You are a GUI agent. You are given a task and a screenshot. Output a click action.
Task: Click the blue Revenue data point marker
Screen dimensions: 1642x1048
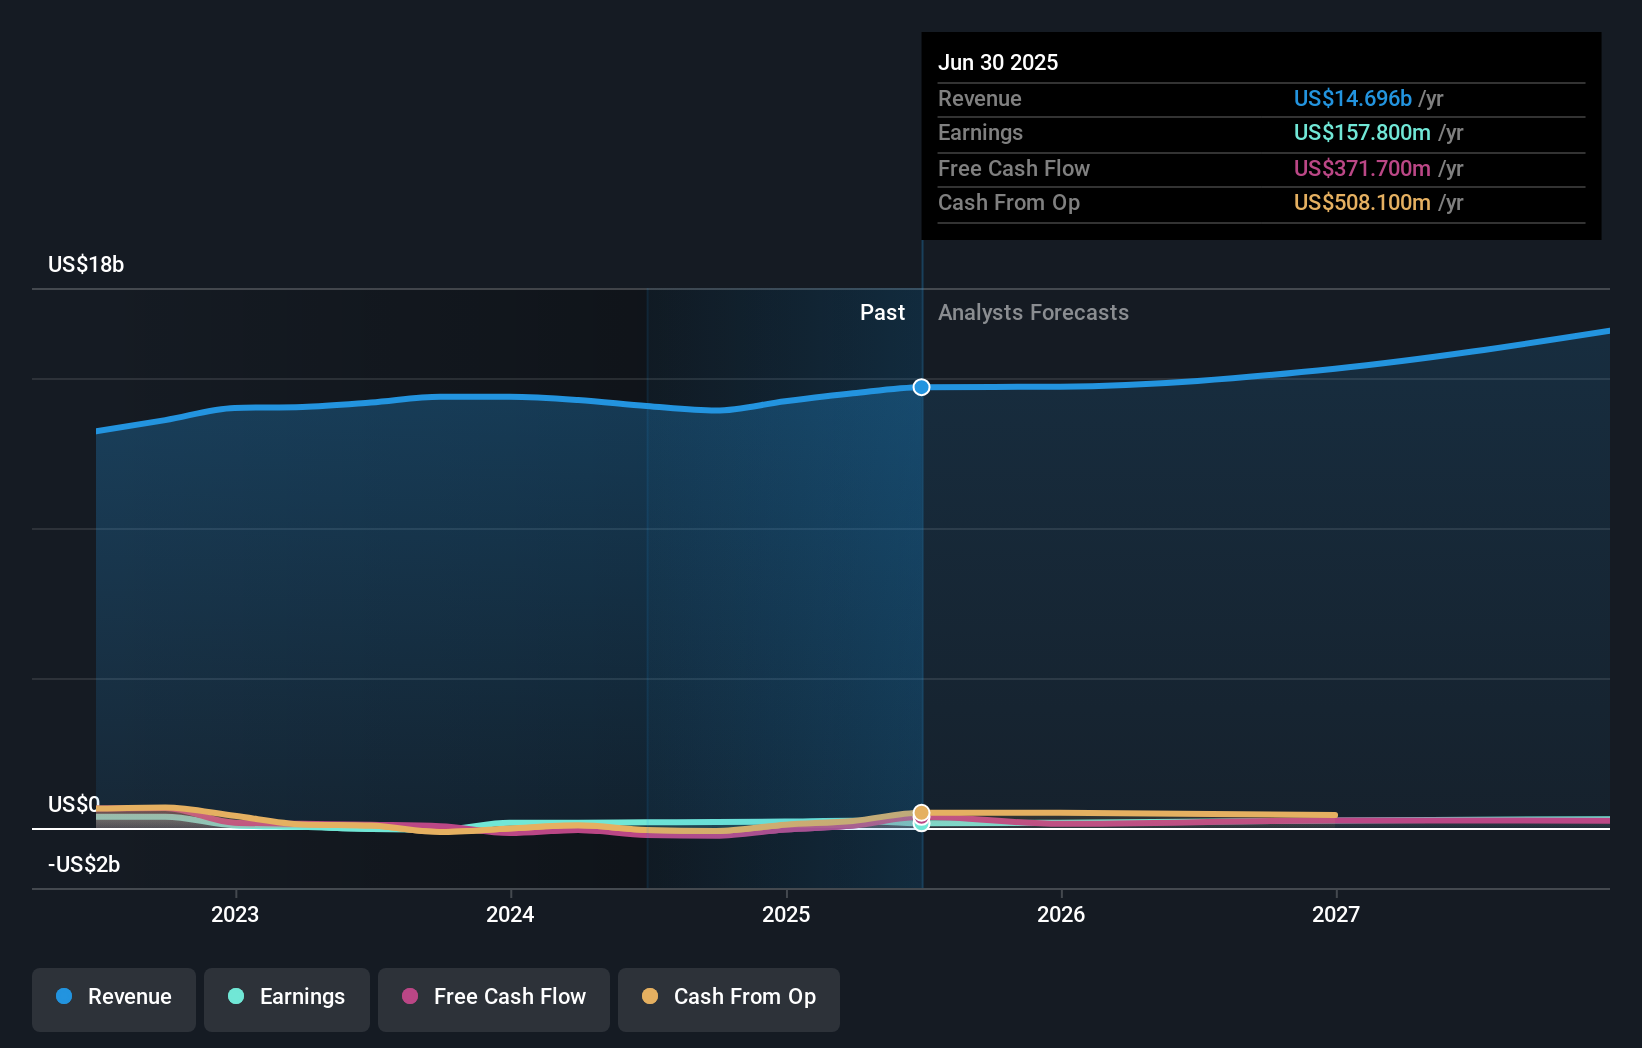(x=921, y=387)
